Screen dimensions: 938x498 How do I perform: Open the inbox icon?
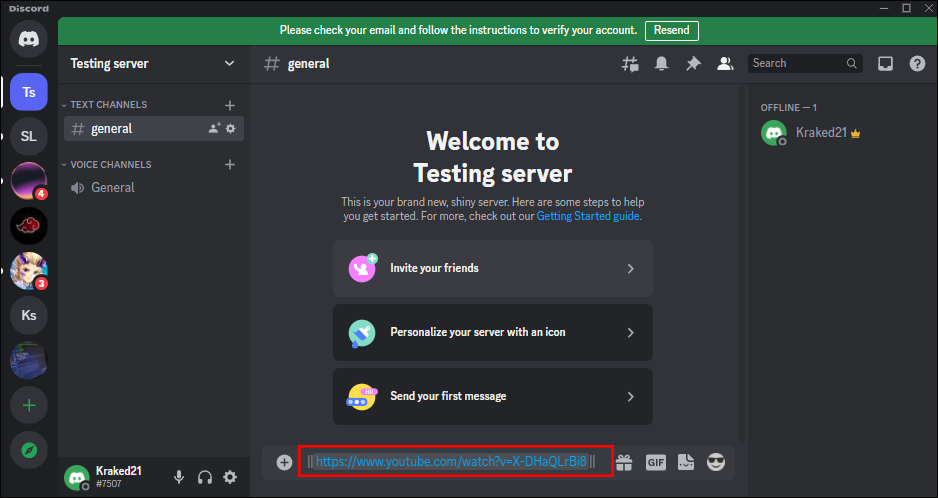885,63
